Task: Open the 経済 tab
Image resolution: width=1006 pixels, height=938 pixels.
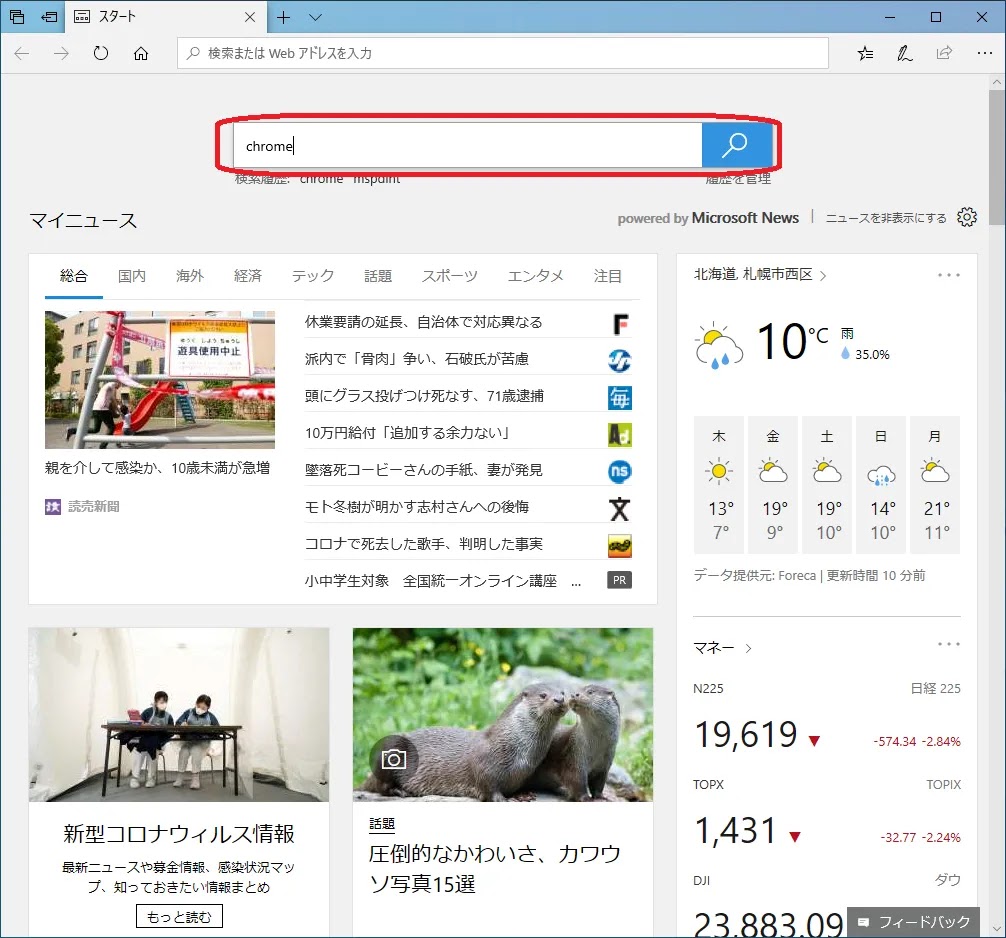Action: [248, 276]
